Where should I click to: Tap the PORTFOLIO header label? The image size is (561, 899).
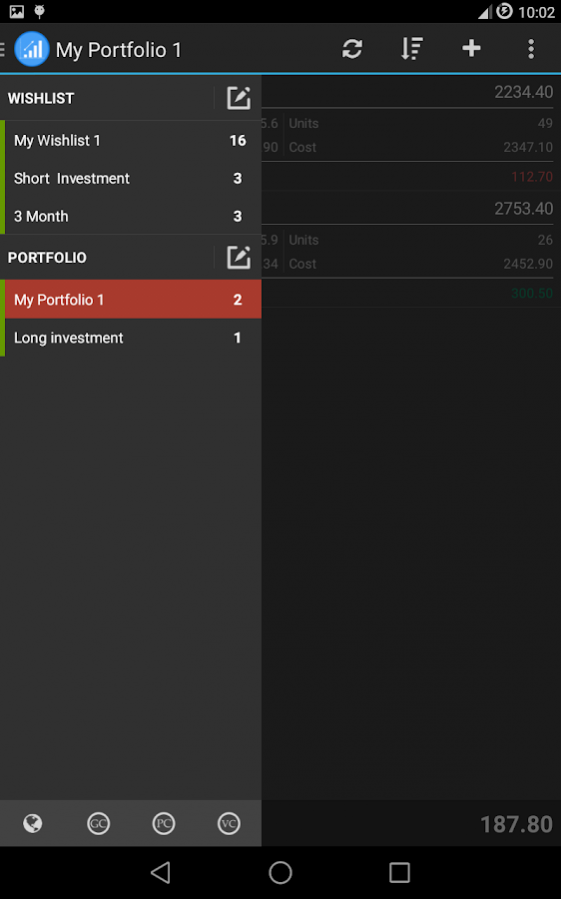click(47, 257)
